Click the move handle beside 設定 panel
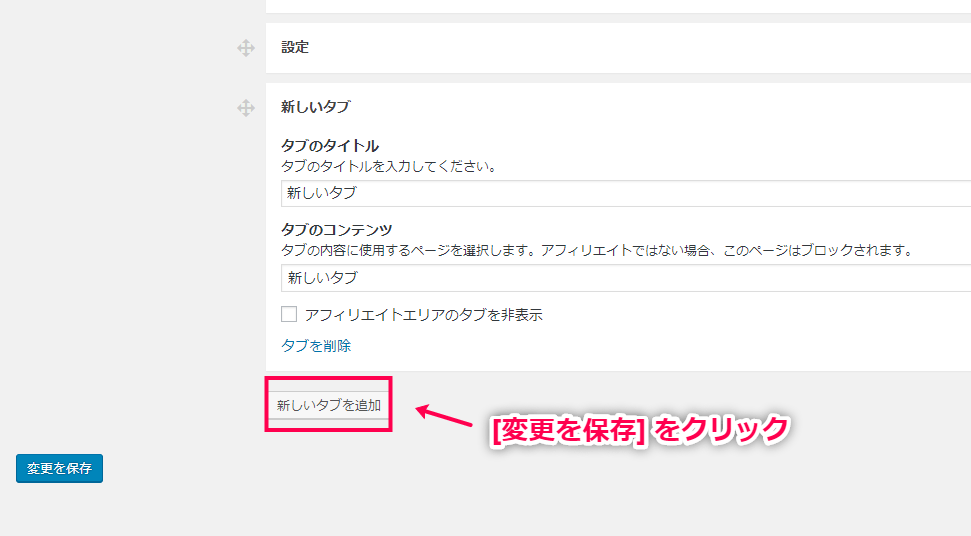 [x=246, y=48]
